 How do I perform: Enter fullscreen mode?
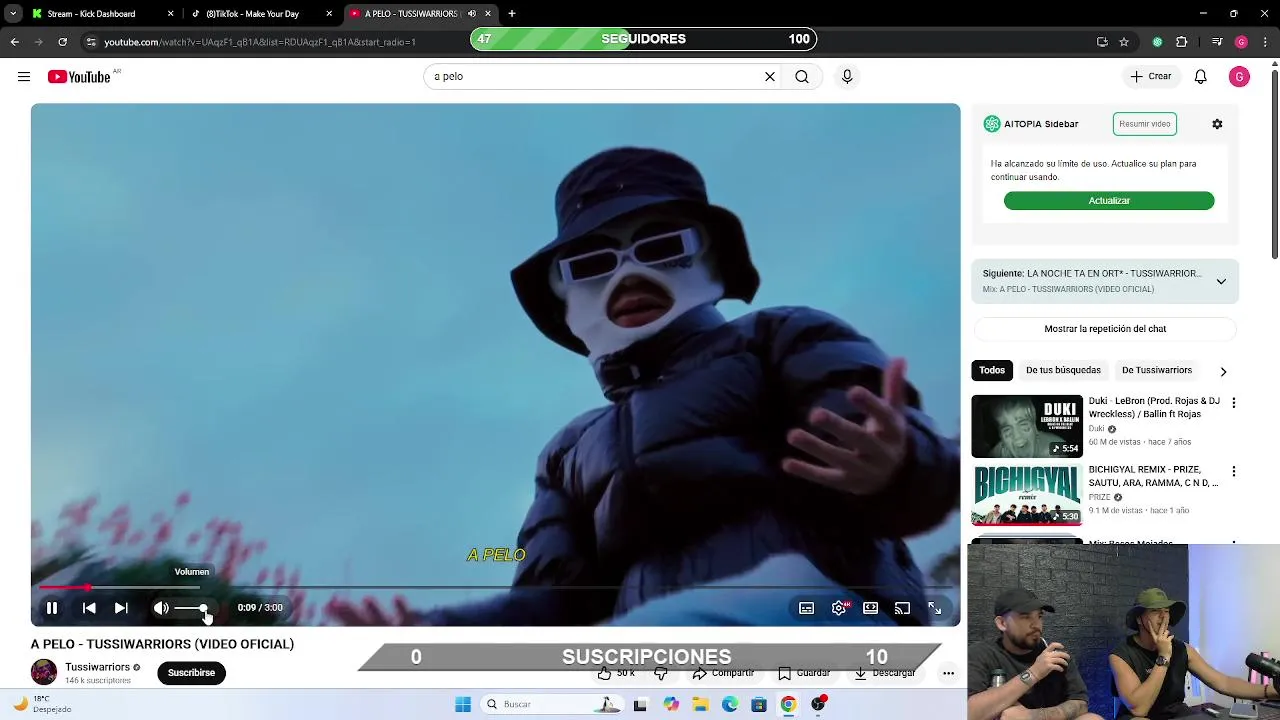tap(934, 608)
